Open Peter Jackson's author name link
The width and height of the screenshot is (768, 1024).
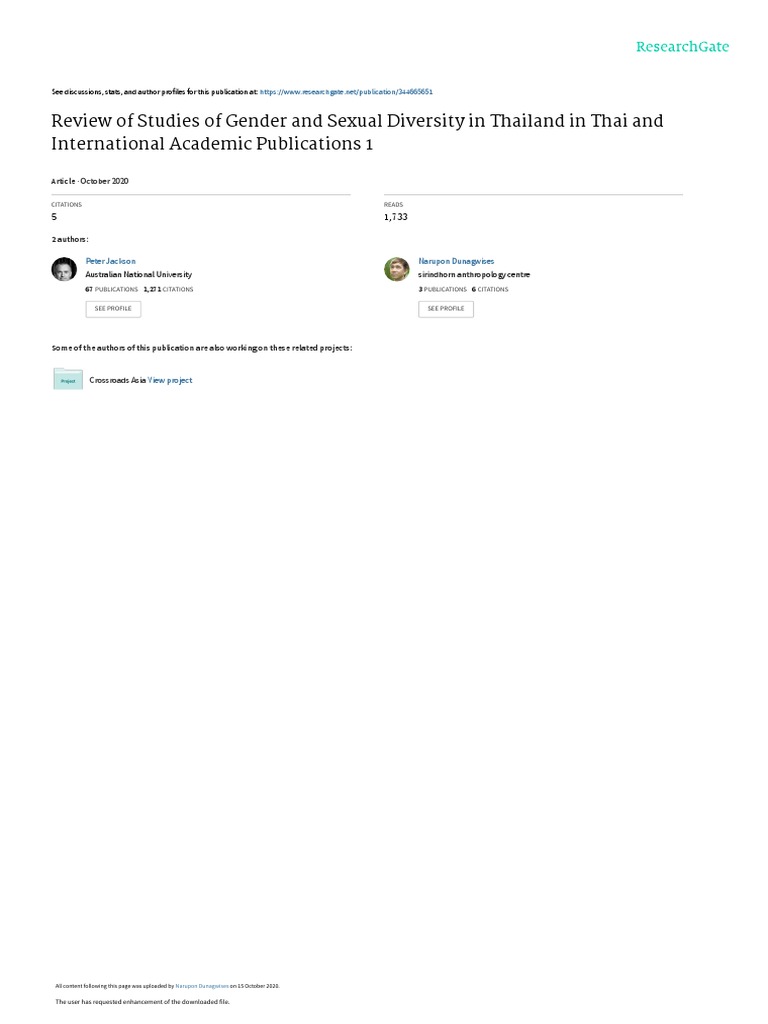(110, 261)
